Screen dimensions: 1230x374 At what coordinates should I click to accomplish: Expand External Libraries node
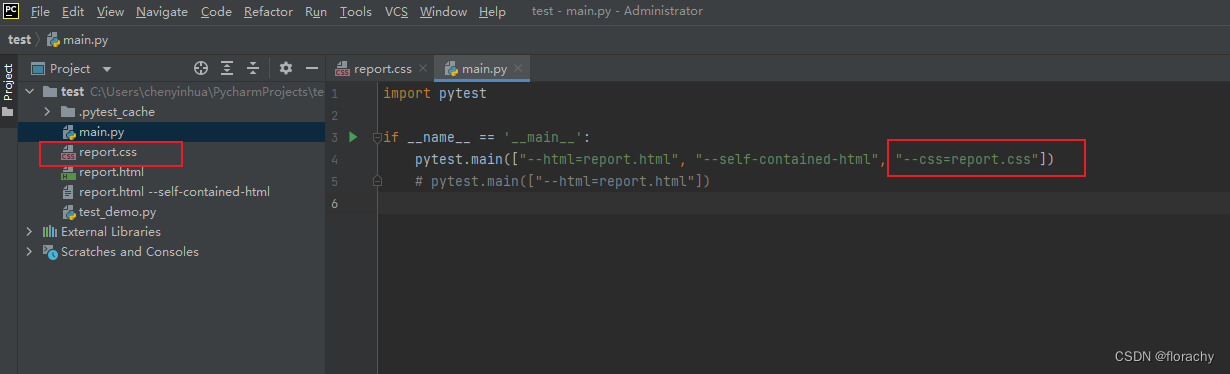[30, 232]
